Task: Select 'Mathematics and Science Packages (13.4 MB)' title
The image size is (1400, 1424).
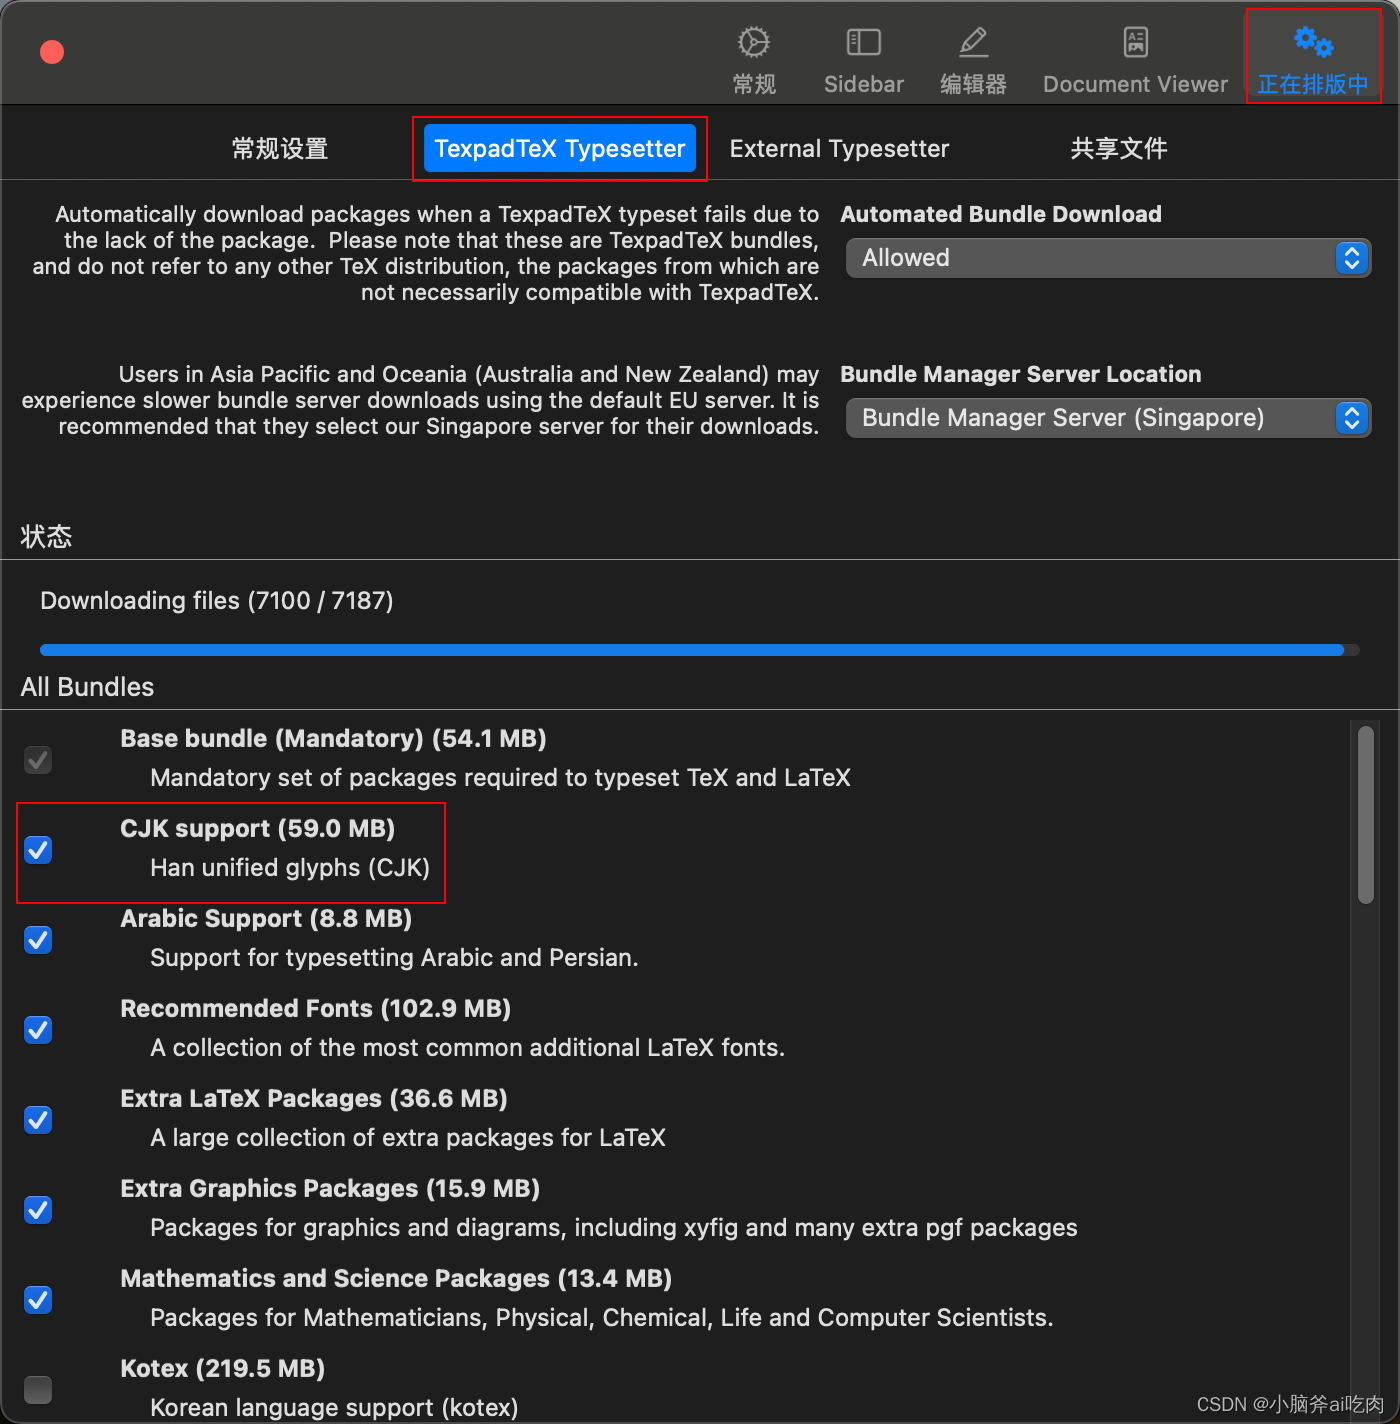Action: tap(396, 1279)
